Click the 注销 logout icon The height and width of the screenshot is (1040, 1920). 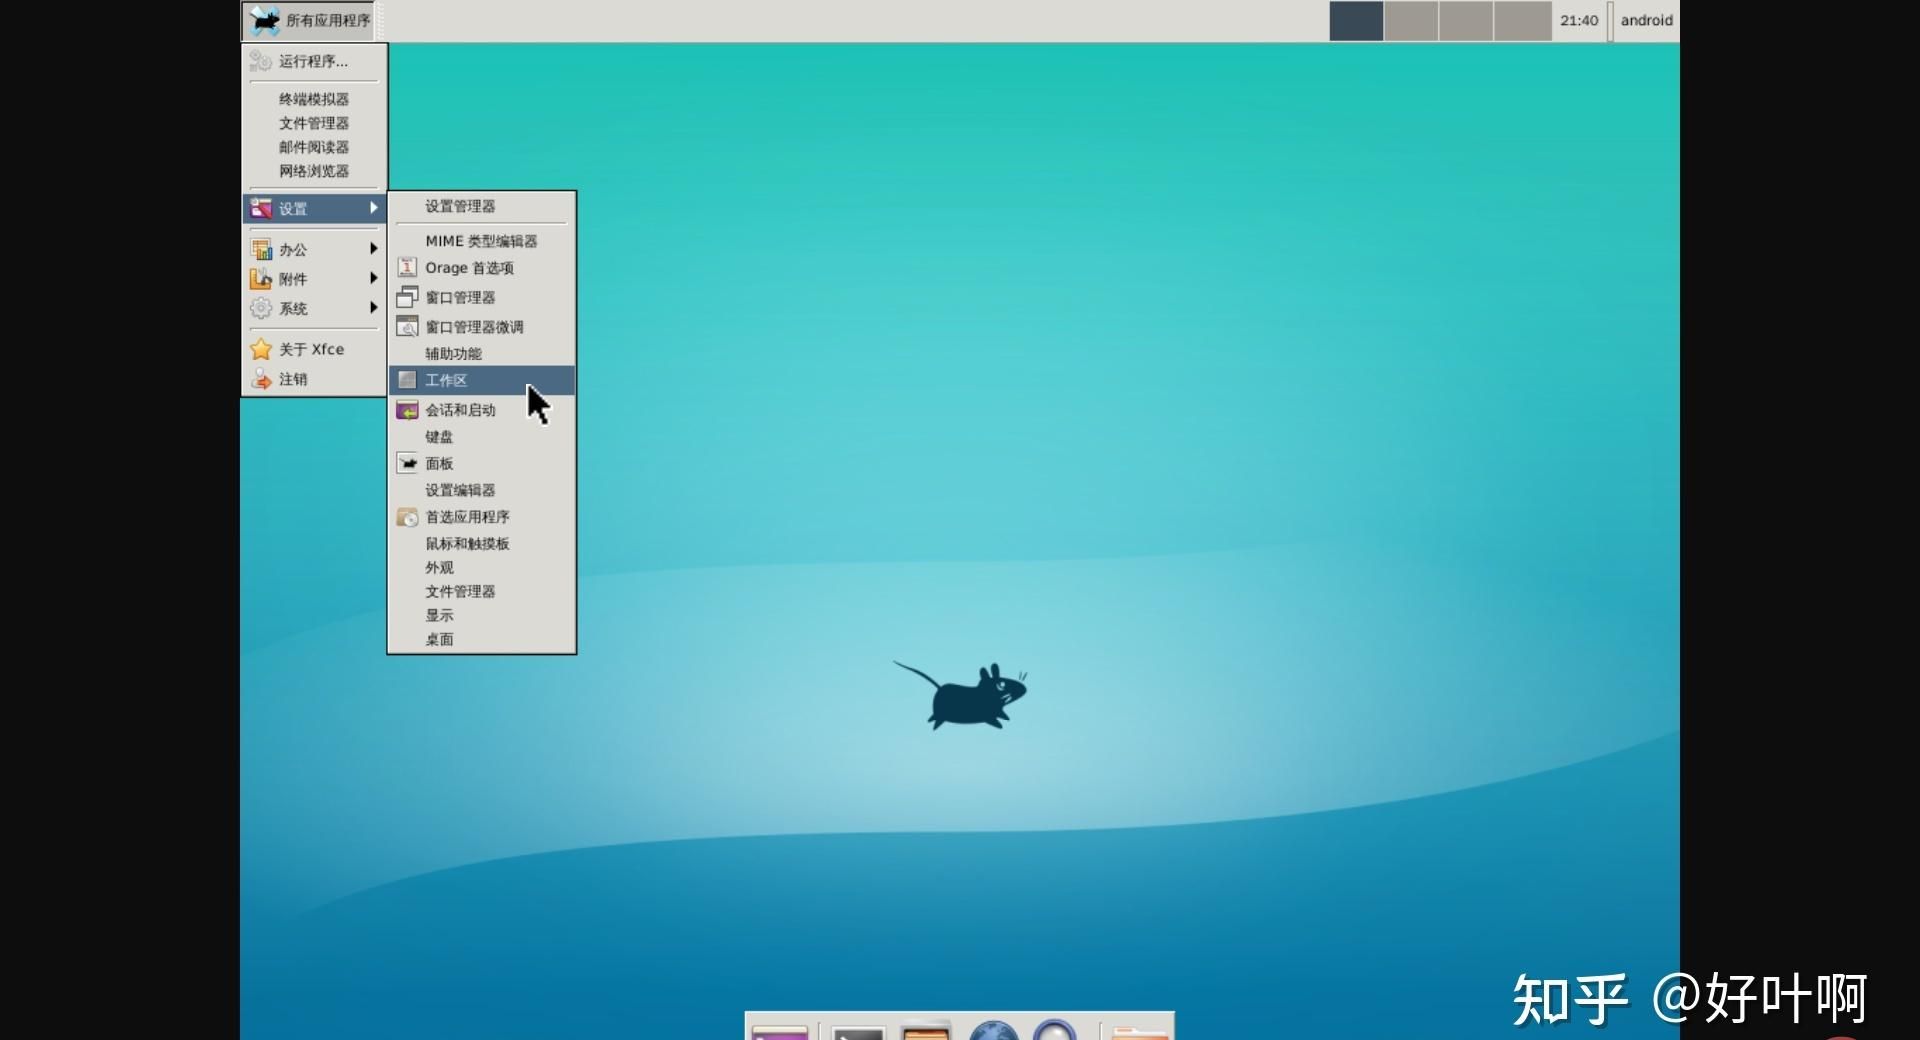[261, 379]
